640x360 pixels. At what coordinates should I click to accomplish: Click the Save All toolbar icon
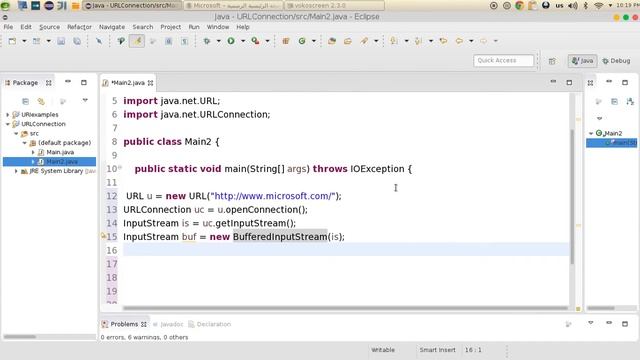[77, 41]
